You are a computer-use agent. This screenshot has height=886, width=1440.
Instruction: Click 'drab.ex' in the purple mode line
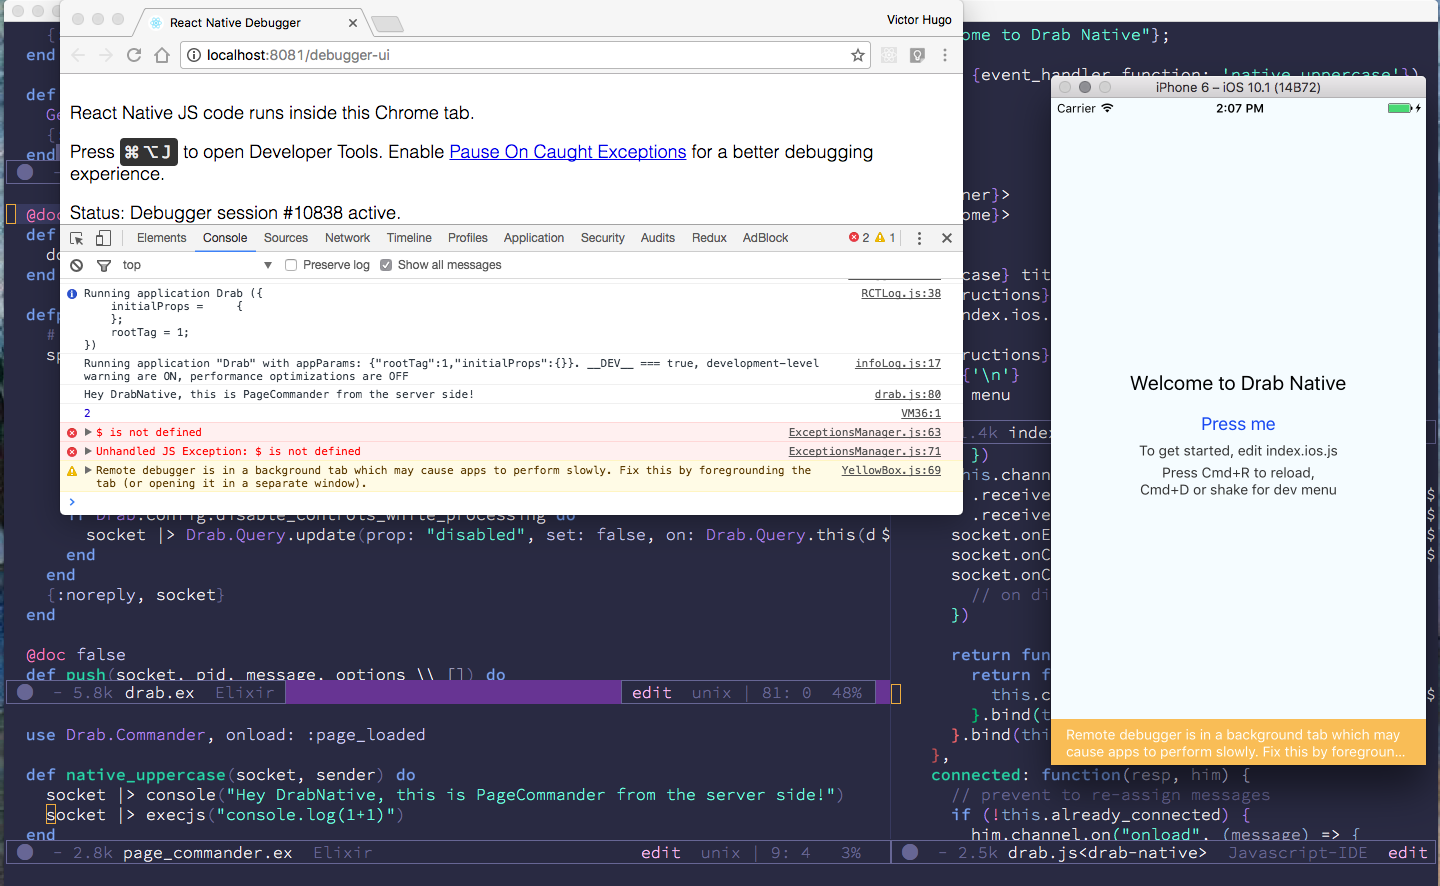[x=159, y=693]
